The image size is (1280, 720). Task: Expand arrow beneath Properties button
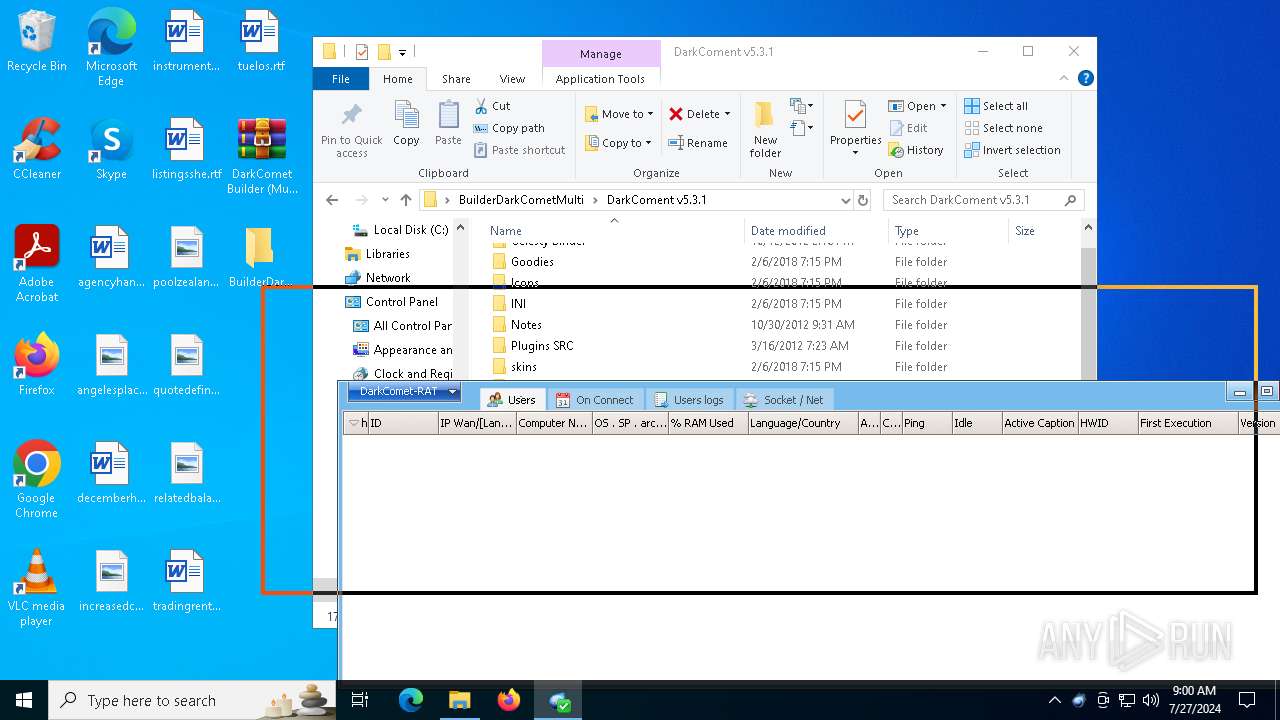click(x=855, y=153)
